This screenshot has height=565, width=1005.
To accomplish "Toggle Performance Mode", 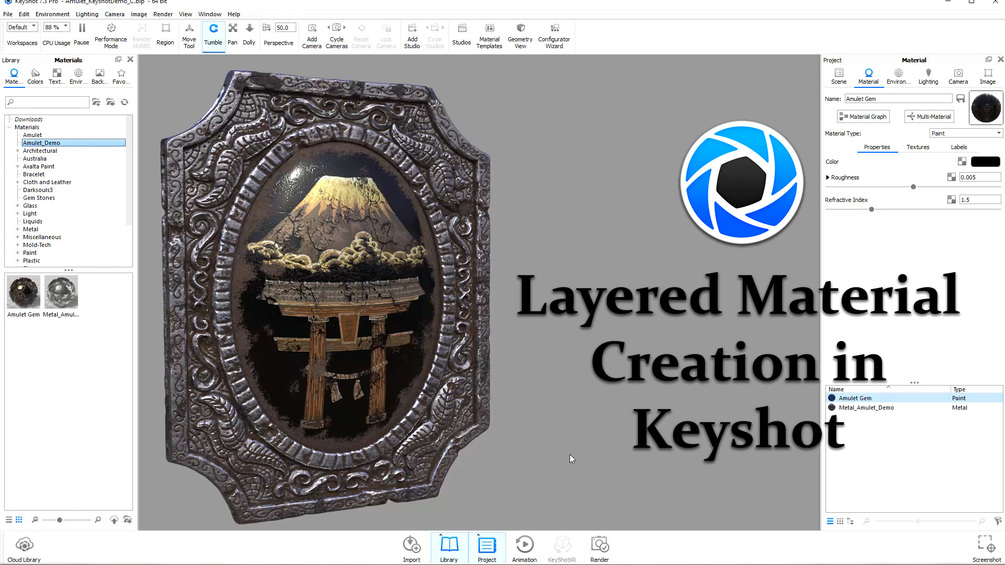I will point(111,35).
